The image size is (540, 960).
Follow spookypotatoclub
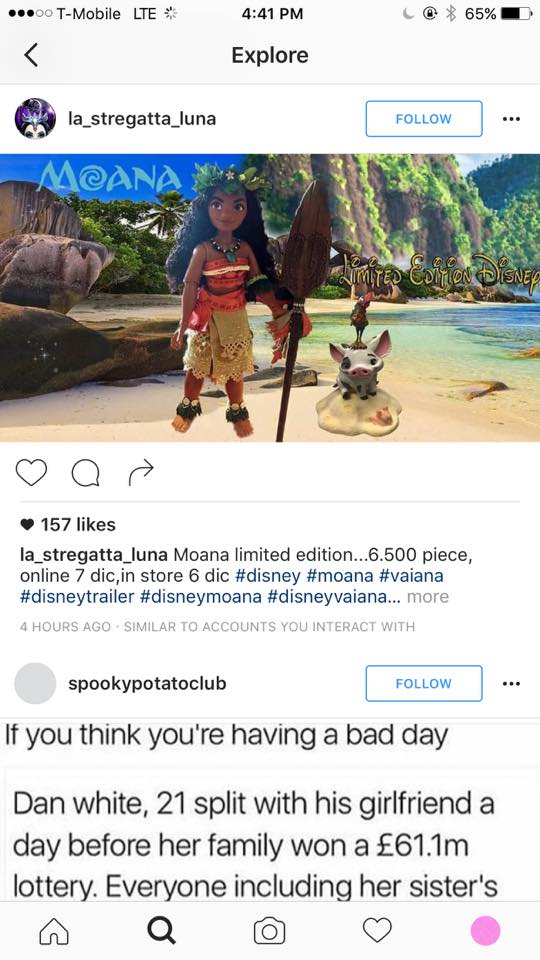(424, 683)
